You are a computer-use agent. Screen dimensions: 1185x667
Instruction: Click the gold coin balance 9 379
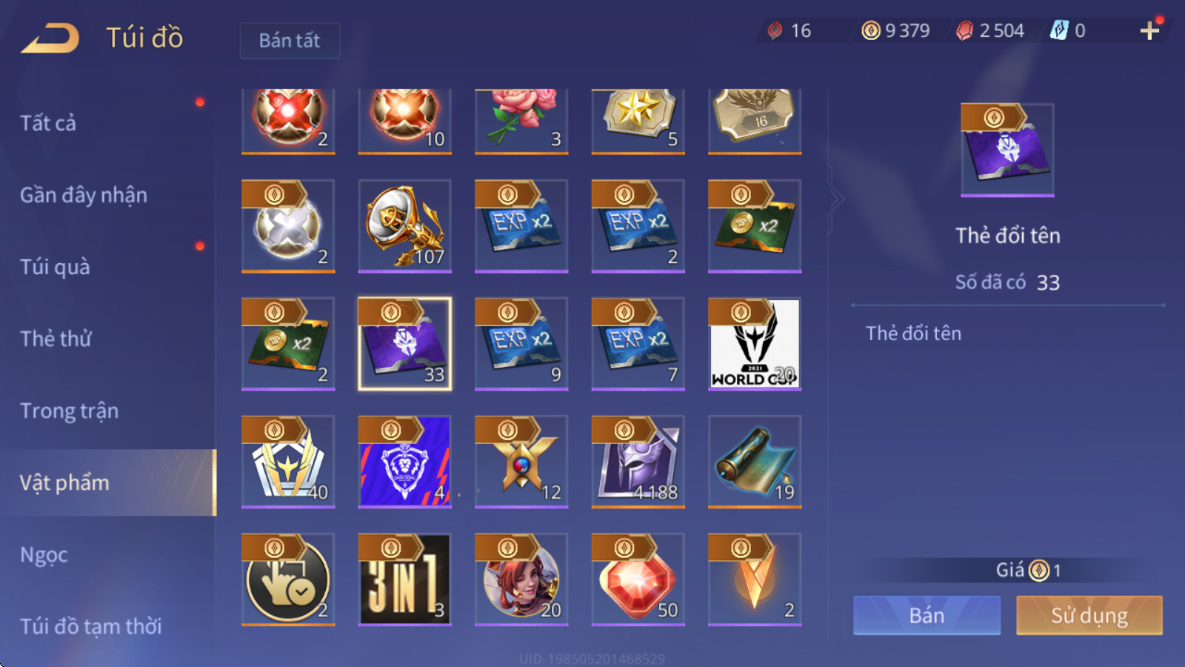(x=896, y=30)
